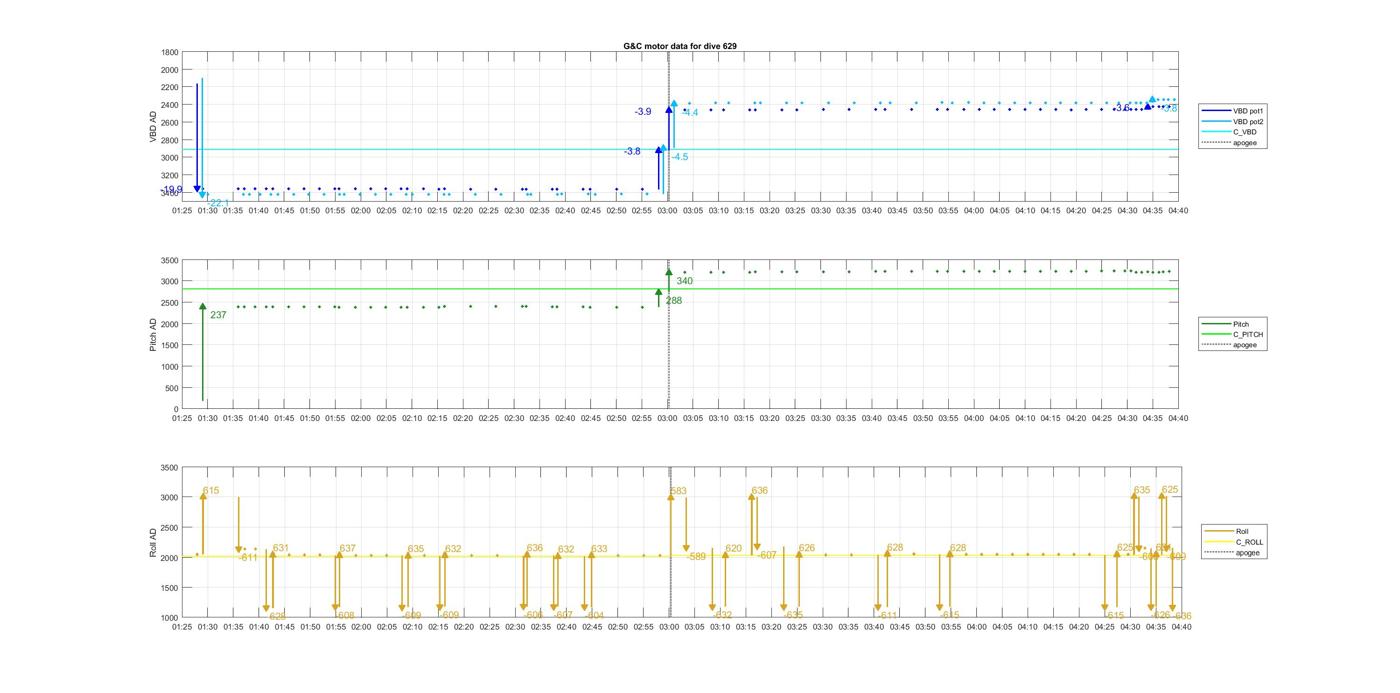Click the '620' roll data label
This screenshot has width=1400, height=693.
coord(734,548)
